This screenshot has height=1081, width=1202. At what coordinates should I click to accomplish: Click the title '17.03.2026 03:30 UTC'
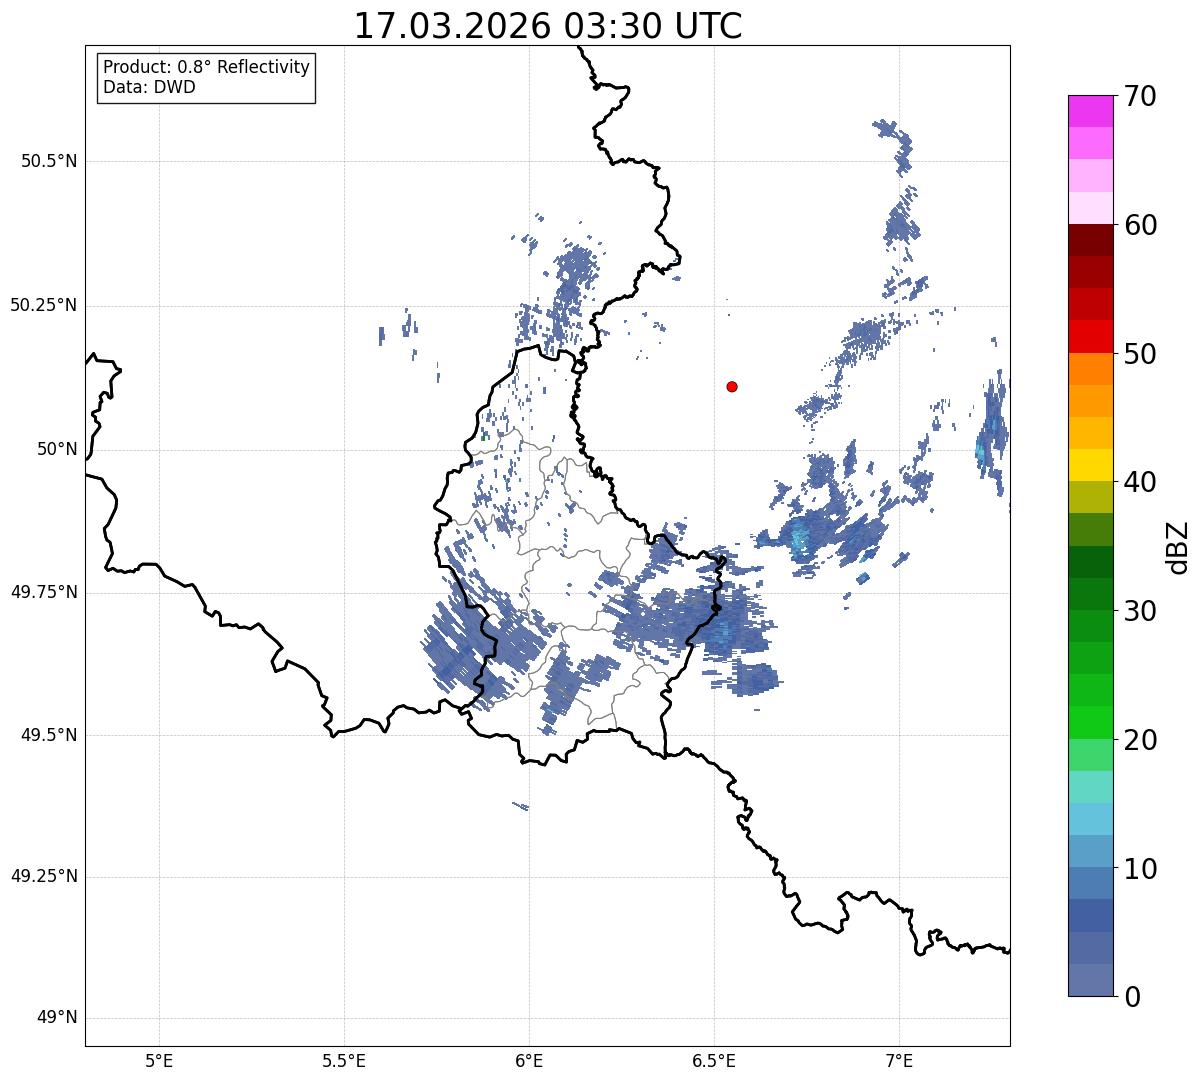click(548, 26)
